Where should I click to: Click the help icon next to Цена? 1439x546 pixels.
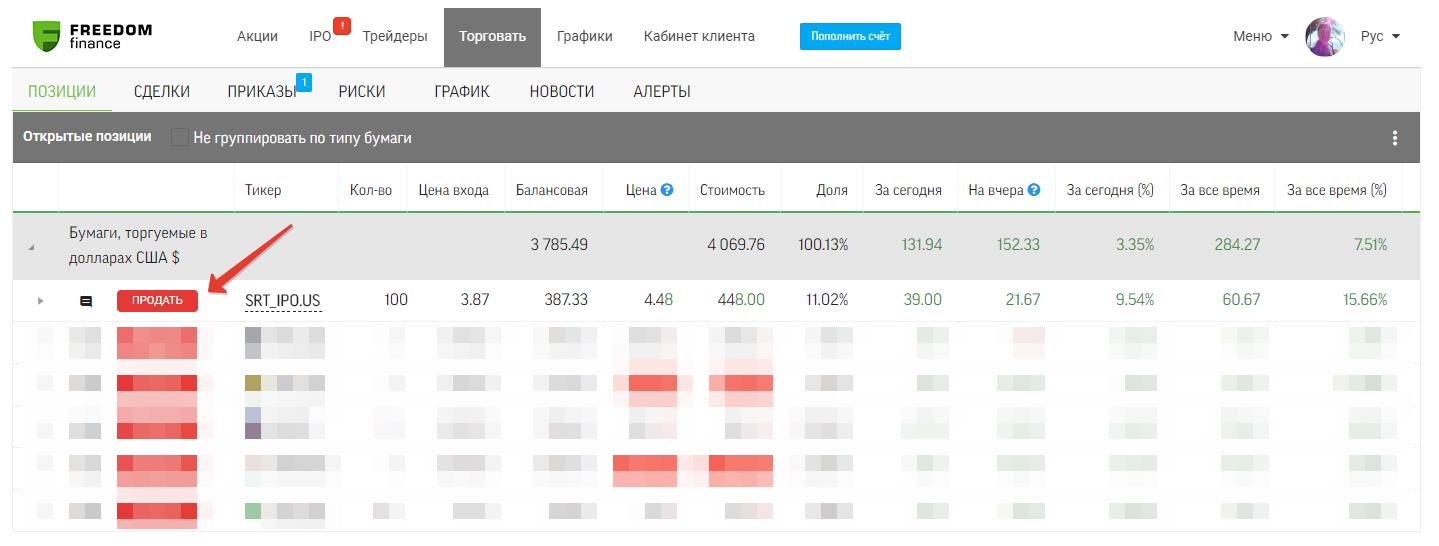point(667,190)
